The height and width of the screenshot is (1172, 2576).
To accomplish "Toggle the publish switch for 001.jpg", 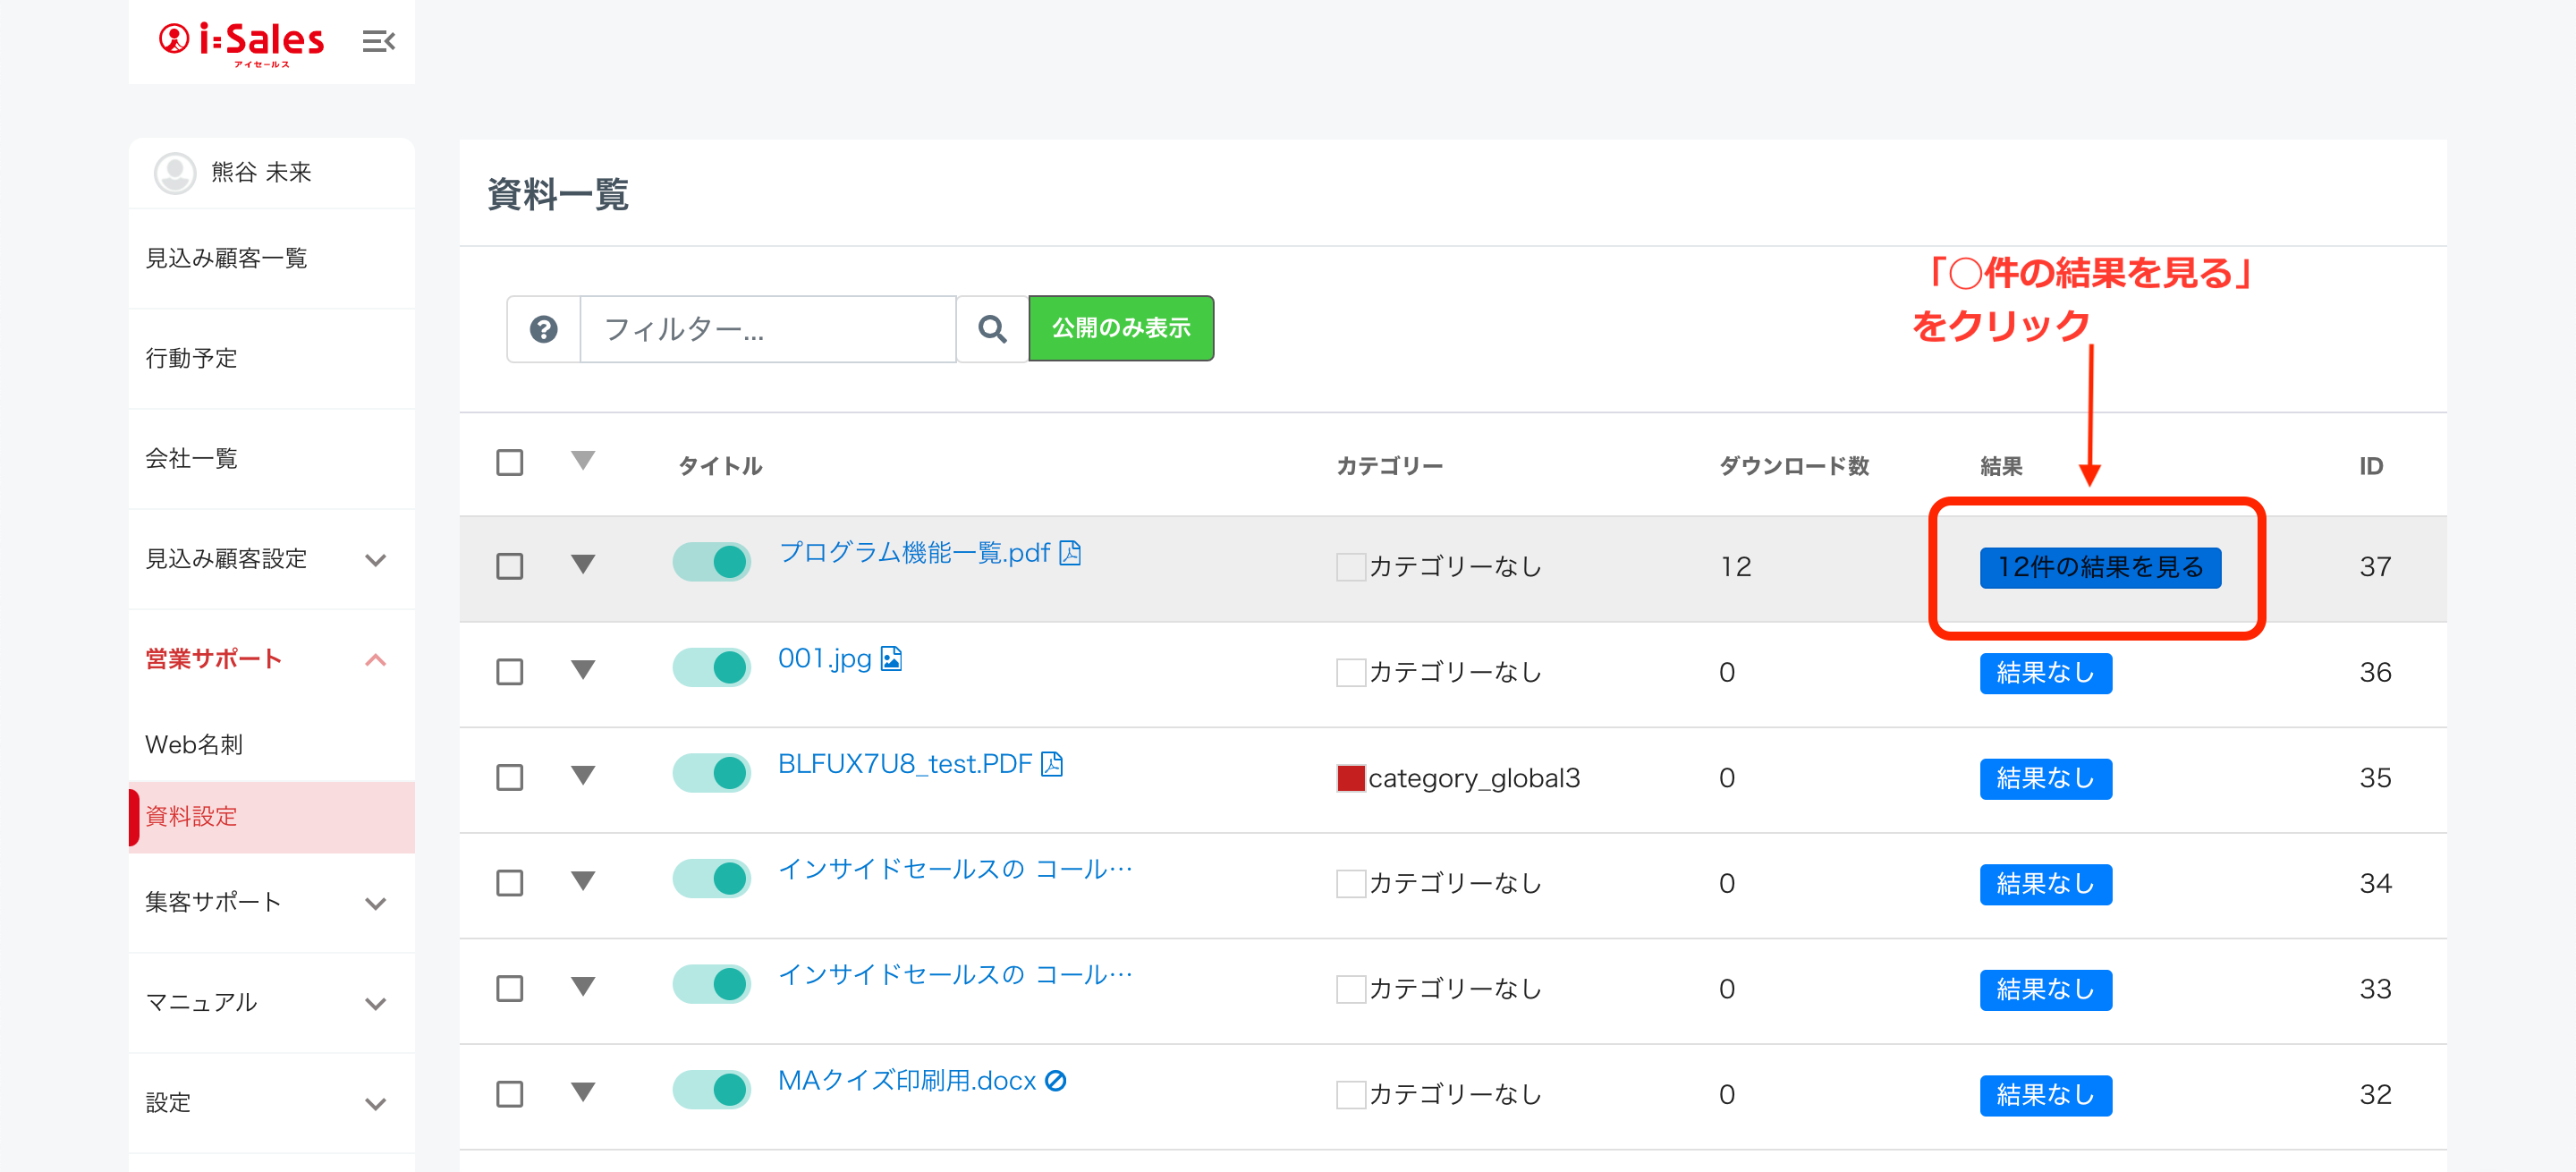I will tap(711, 667).
